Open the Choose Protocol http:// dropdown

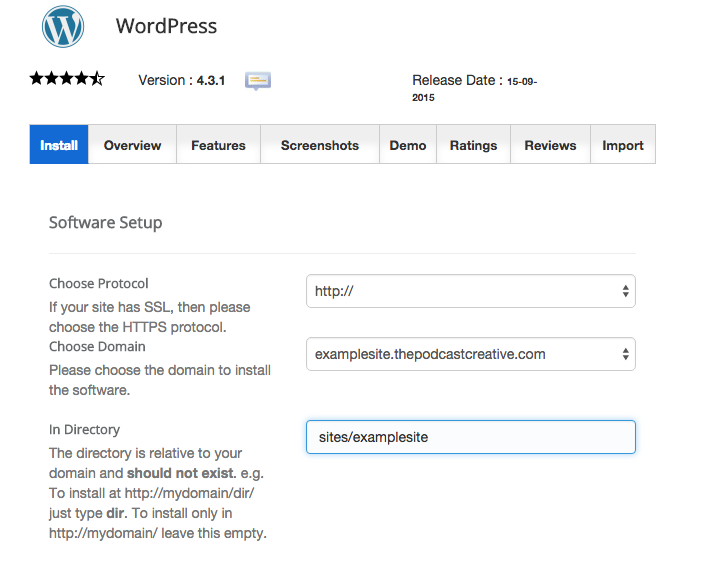(471, 291)
